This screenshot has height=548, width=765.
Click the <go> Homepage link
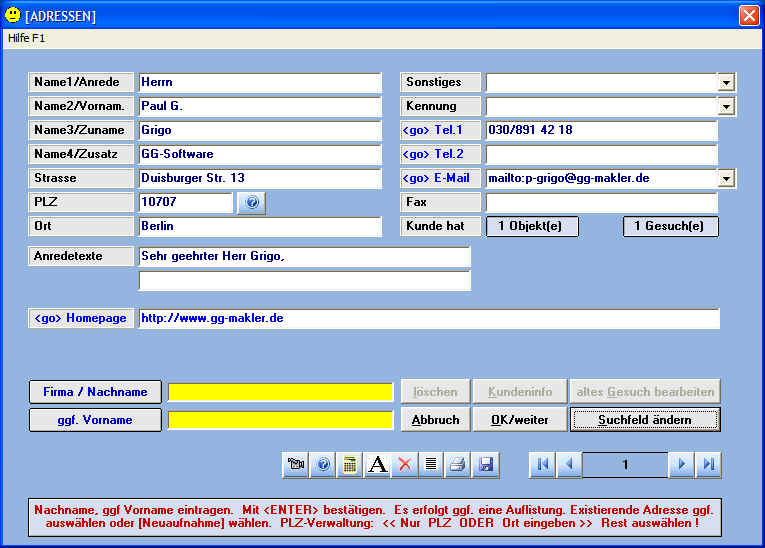tap(81, 318)
